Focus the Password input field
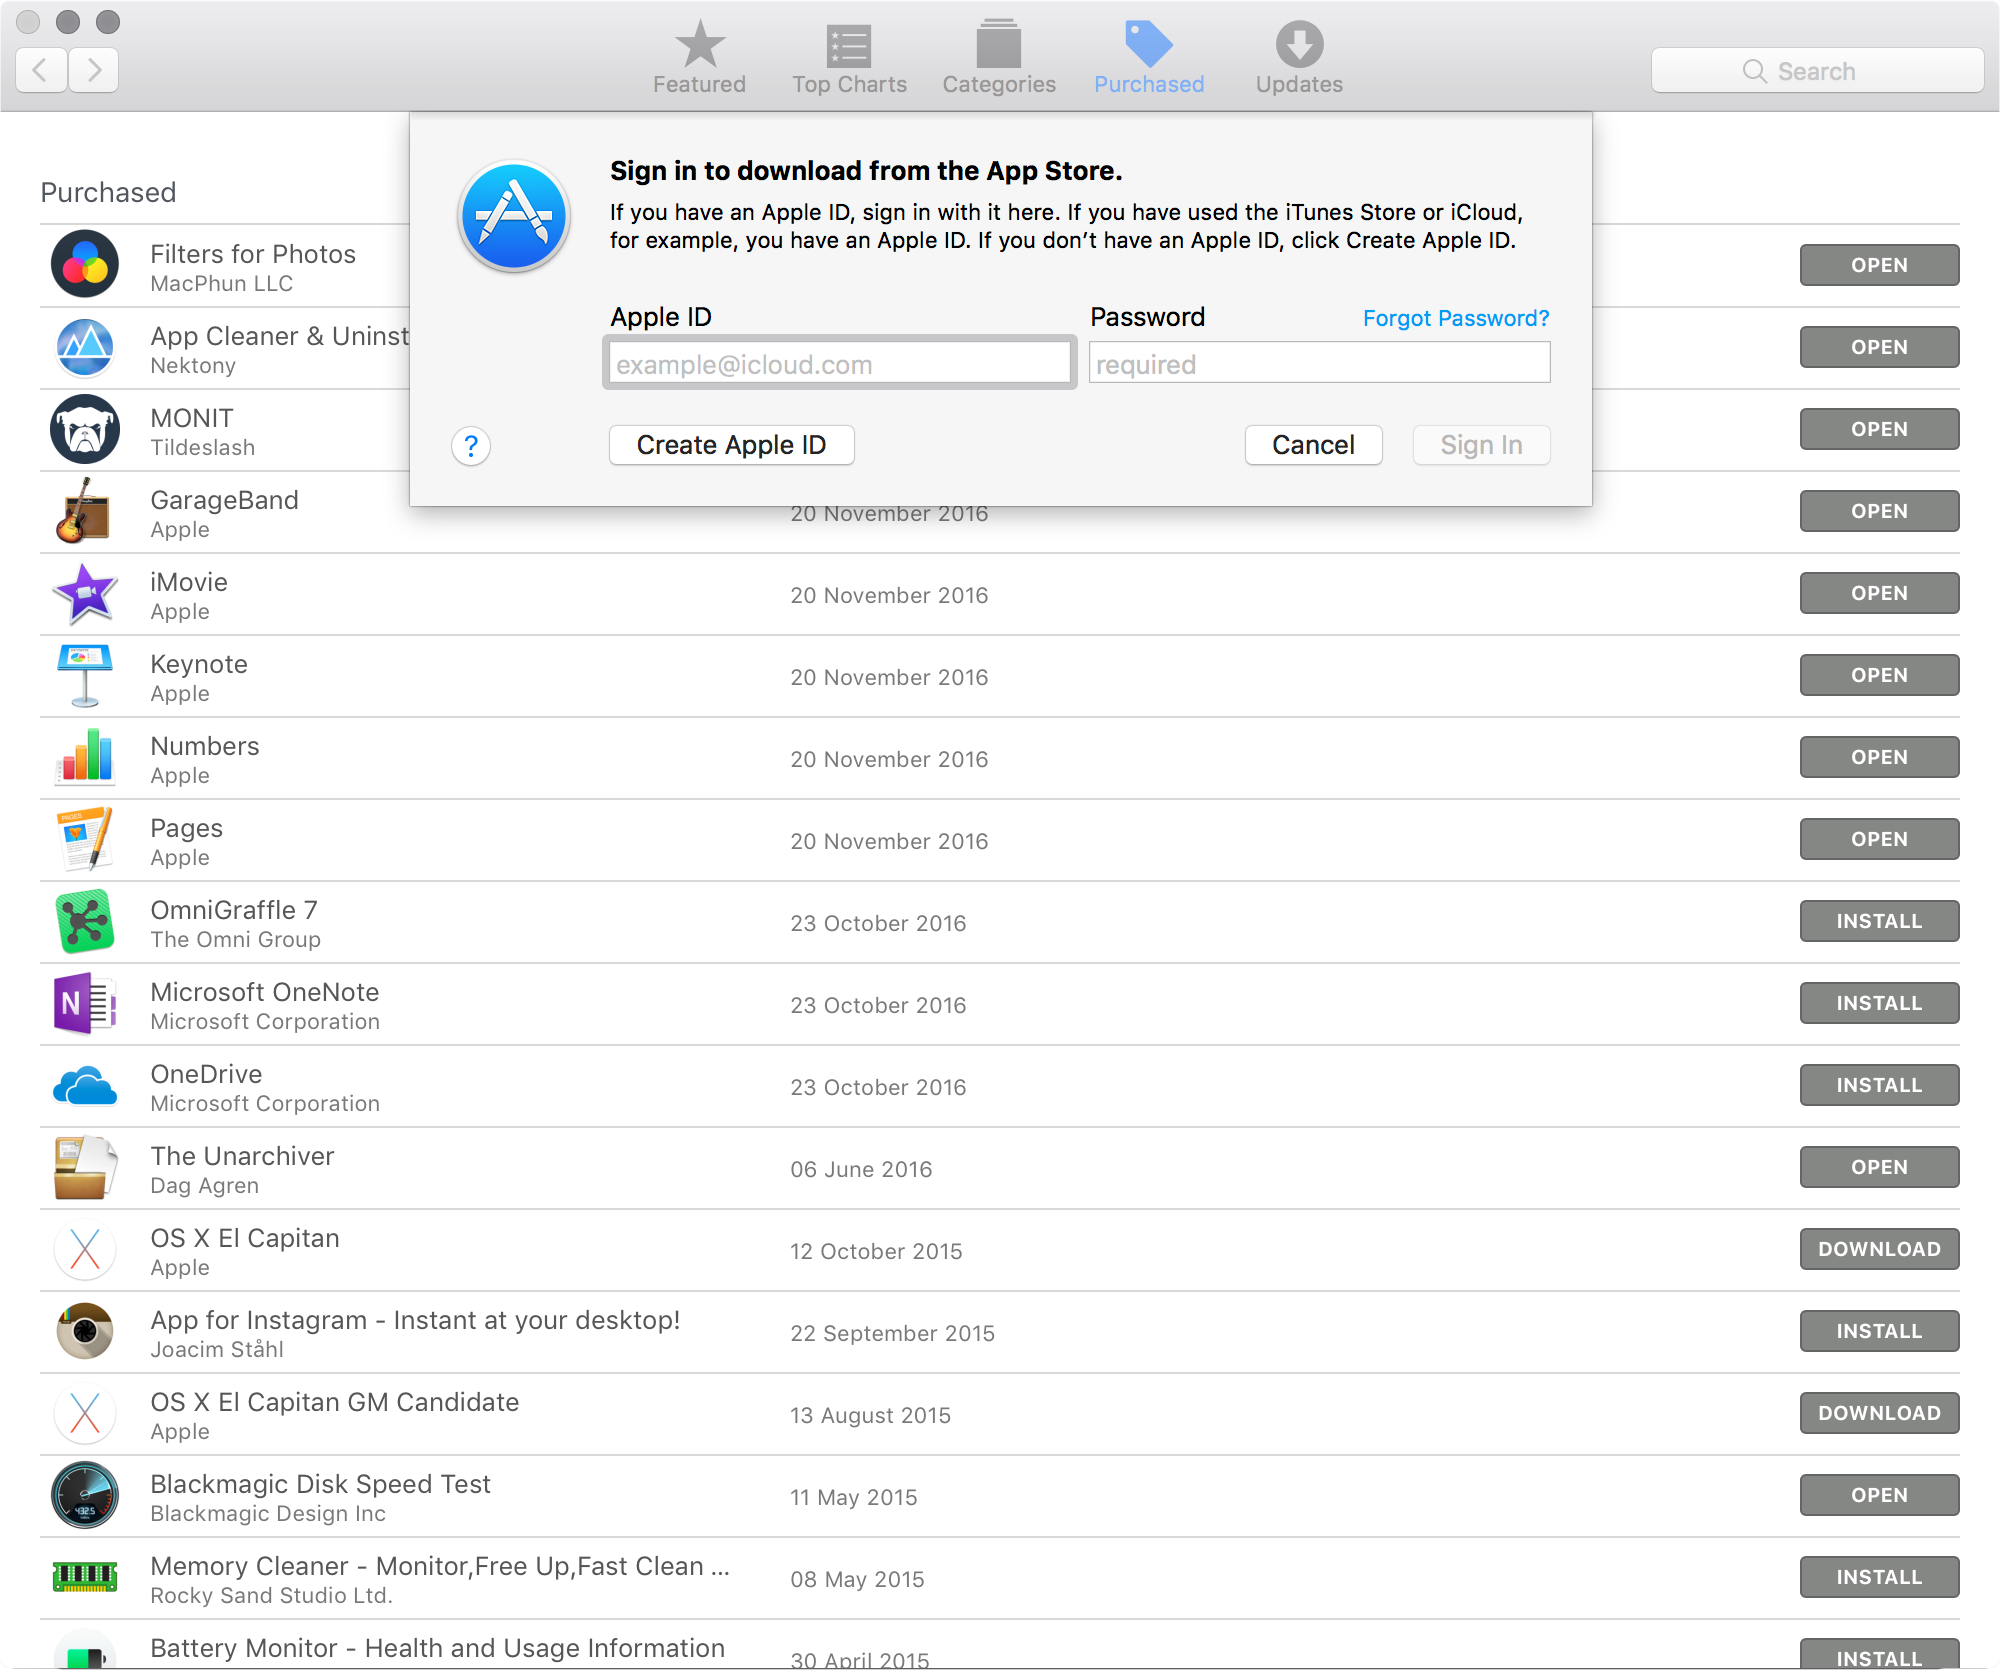Screen dimensions: 2000x1670 [x=1319, y=363]
